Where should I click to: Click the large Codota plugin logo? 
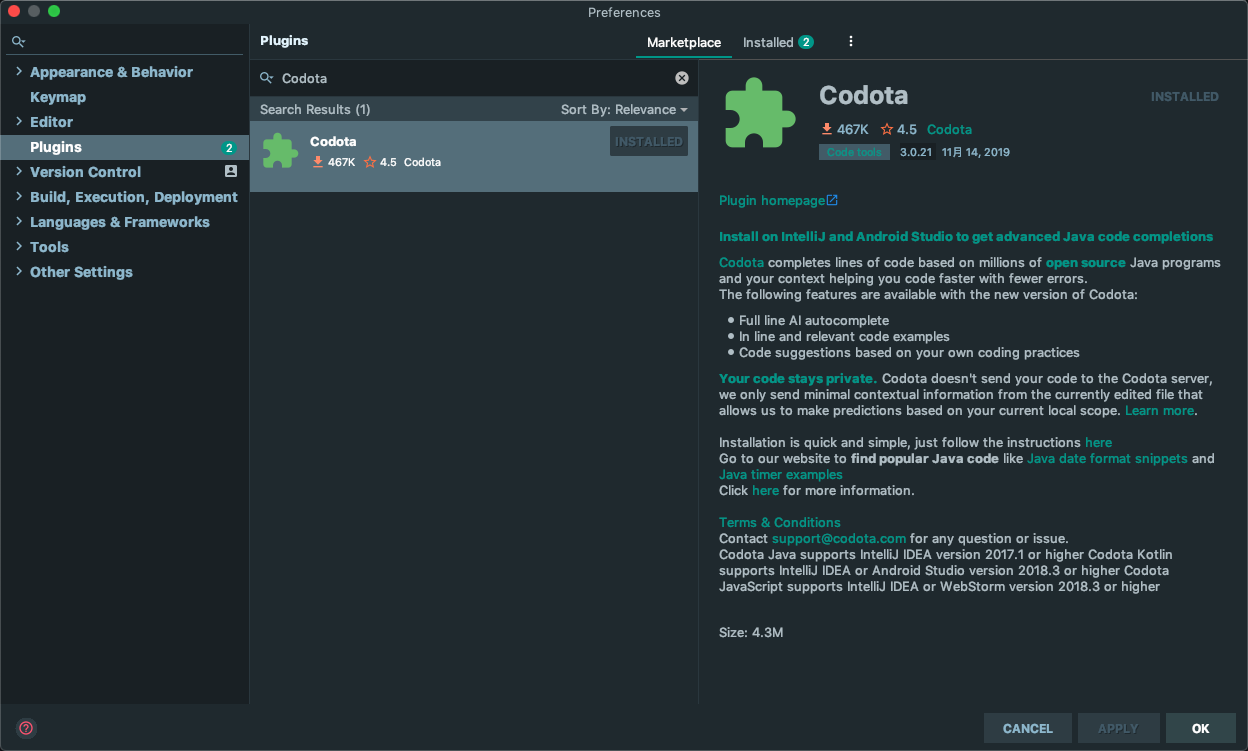point(760,113)
